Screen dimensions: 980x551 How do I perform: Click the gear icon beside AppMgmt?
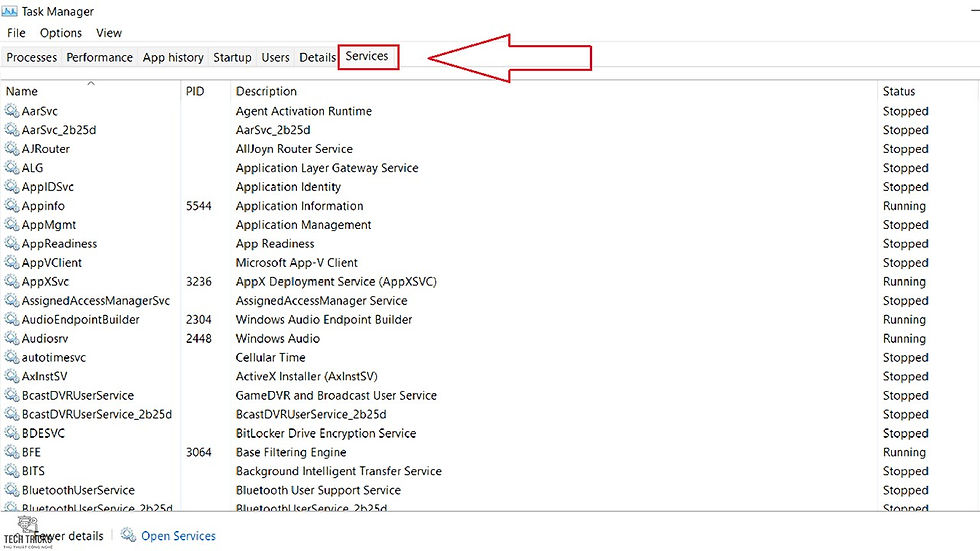click(x=12, y=224)
